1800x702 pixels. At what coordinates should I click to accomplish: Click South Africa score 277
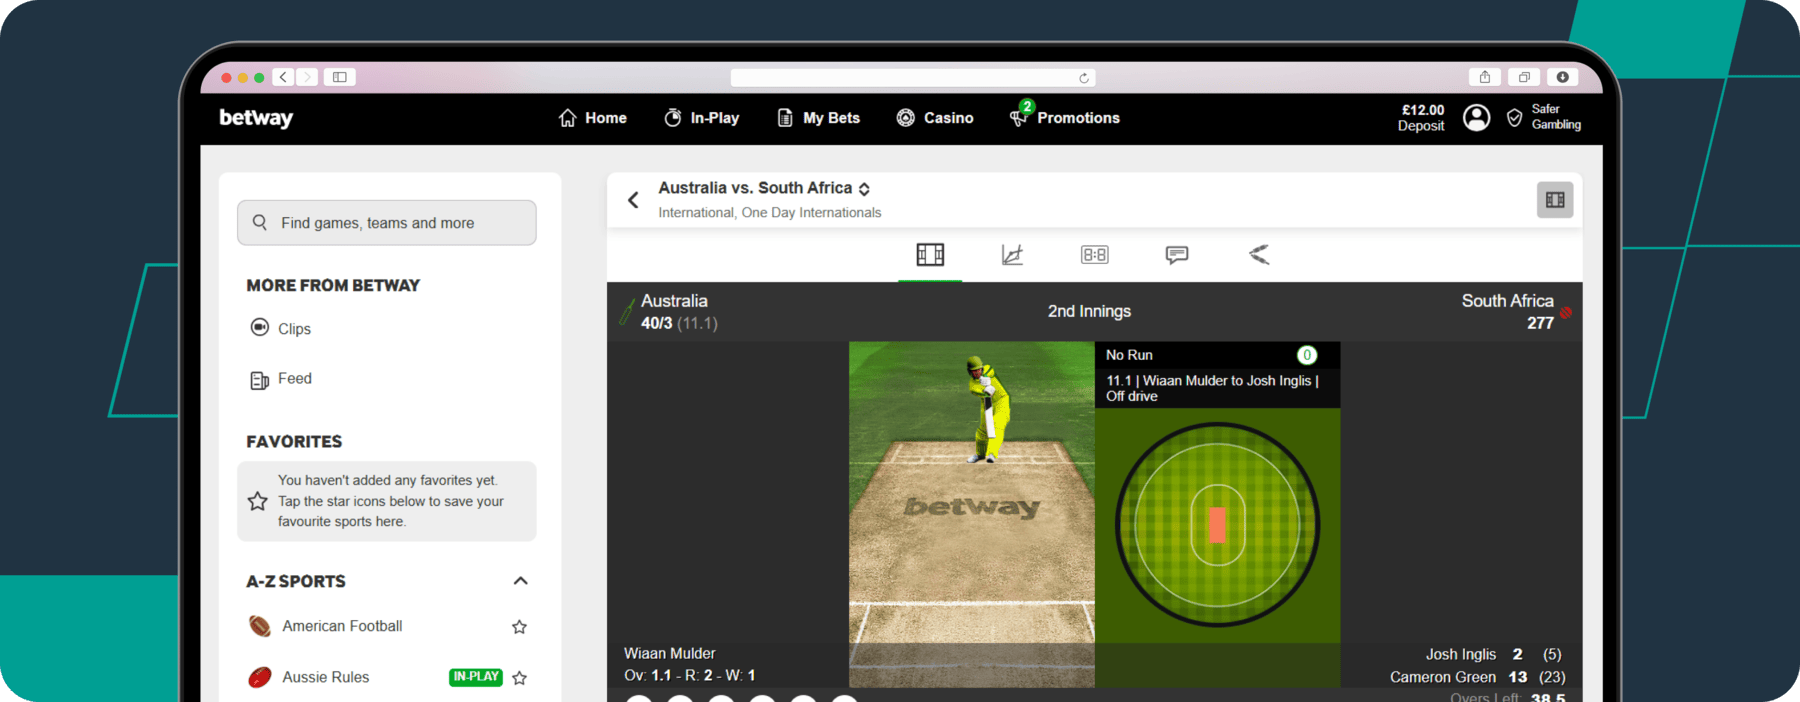(x=1540, y=323)
